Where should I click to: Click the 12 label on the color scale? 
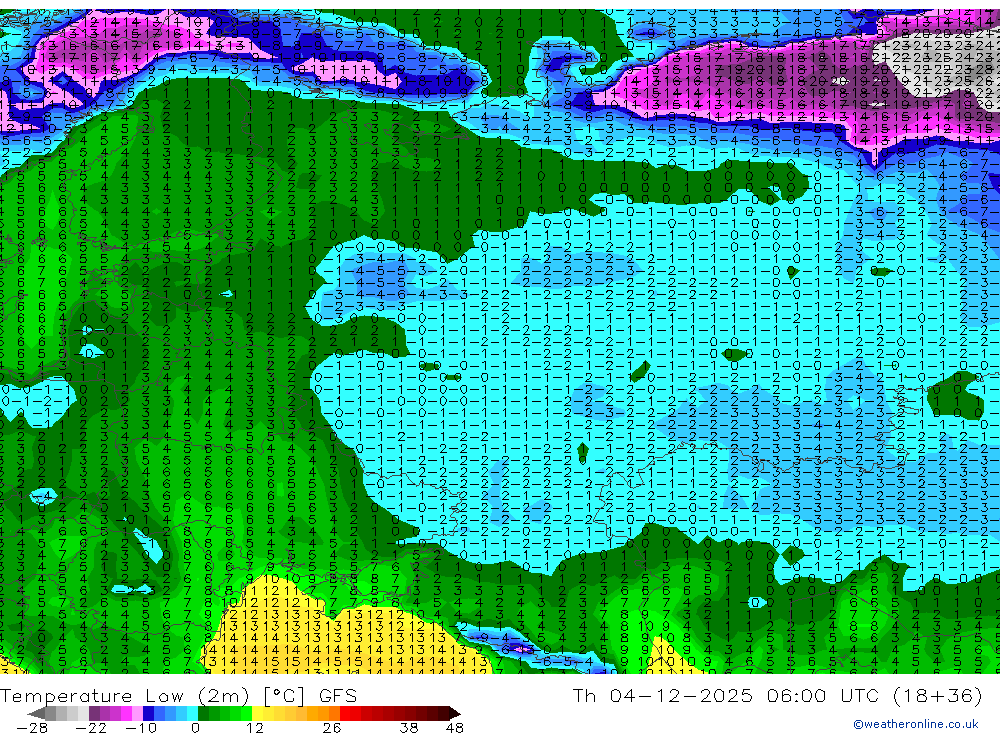tap(254, 727)
